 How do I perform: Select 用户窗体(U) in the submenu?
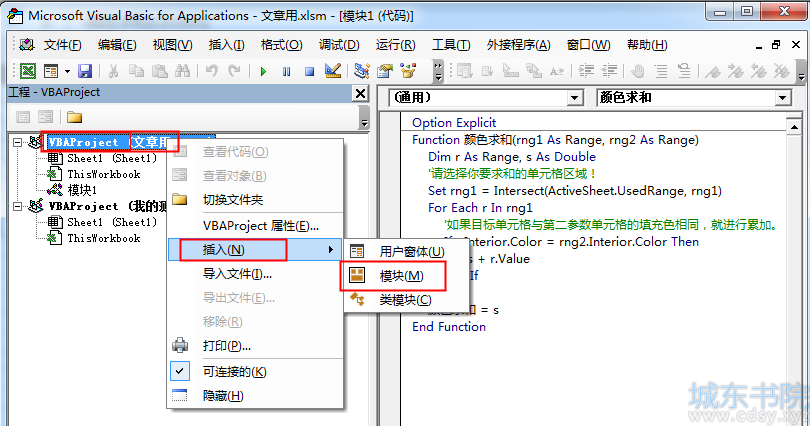click(x=407, y=251)
